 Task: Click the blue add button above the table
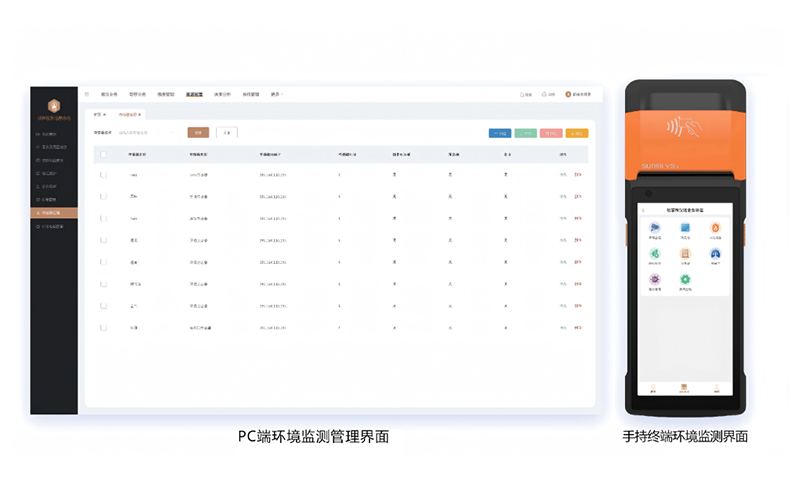click(500, 132)
